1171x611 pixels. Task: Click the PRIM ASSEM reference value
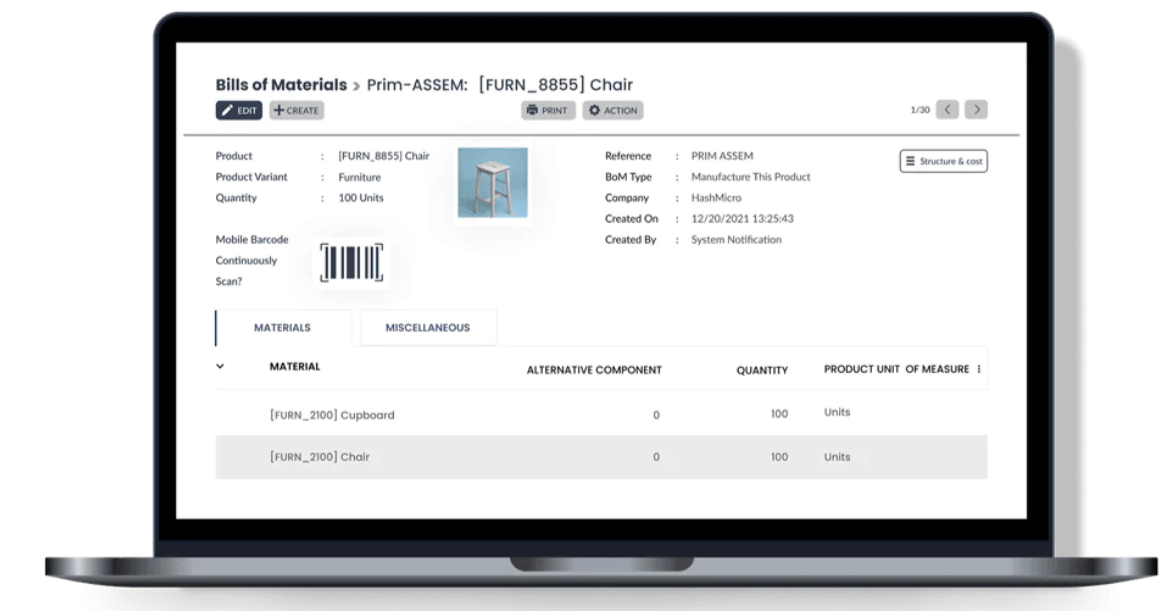coord(722,156)
